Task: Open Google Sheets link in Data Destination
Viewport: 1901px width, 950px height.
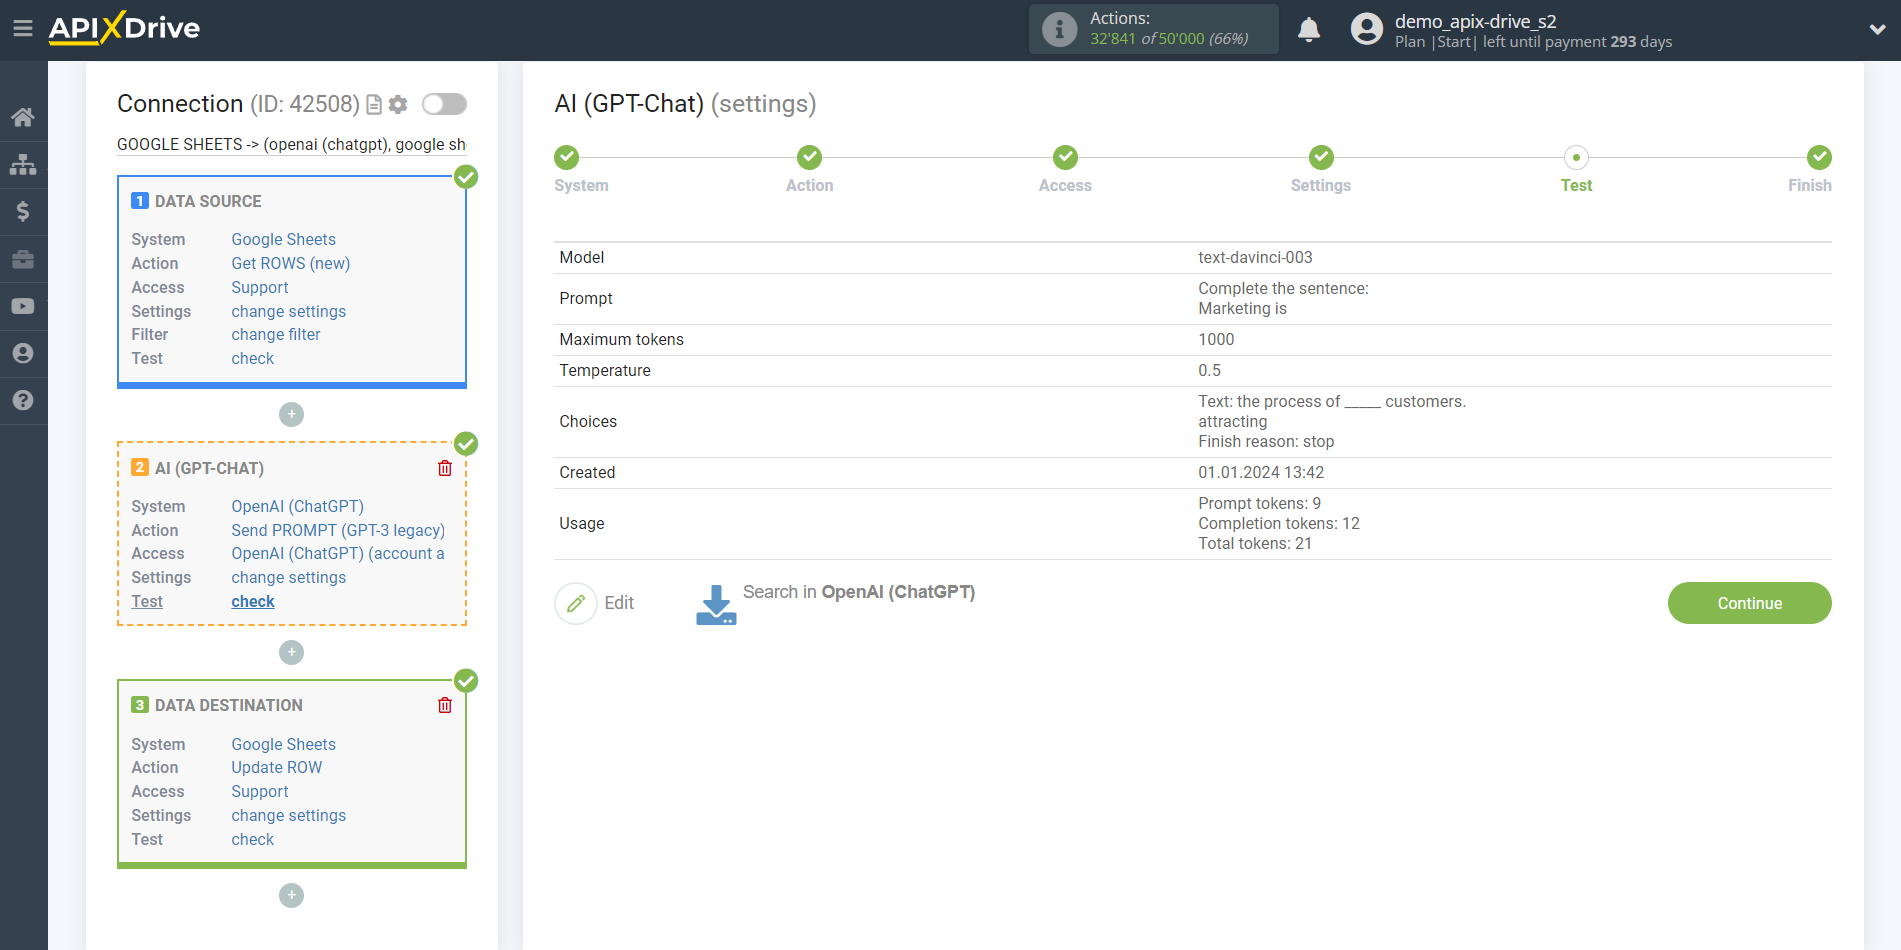Action: click(x=283, y=744)
